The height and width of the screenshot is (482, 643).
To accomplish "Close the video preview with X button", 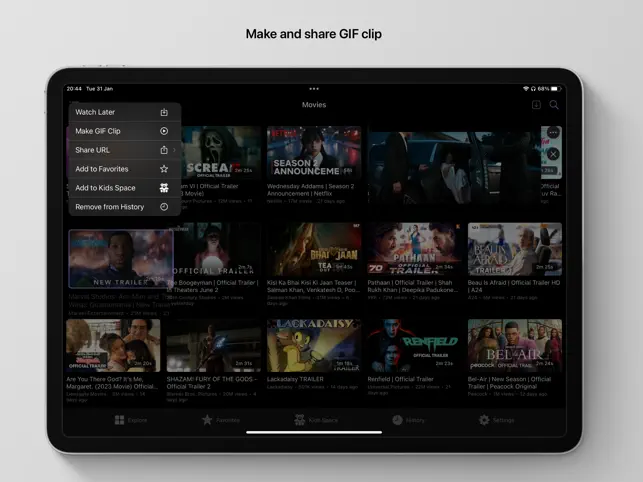I will click(553, 154).
